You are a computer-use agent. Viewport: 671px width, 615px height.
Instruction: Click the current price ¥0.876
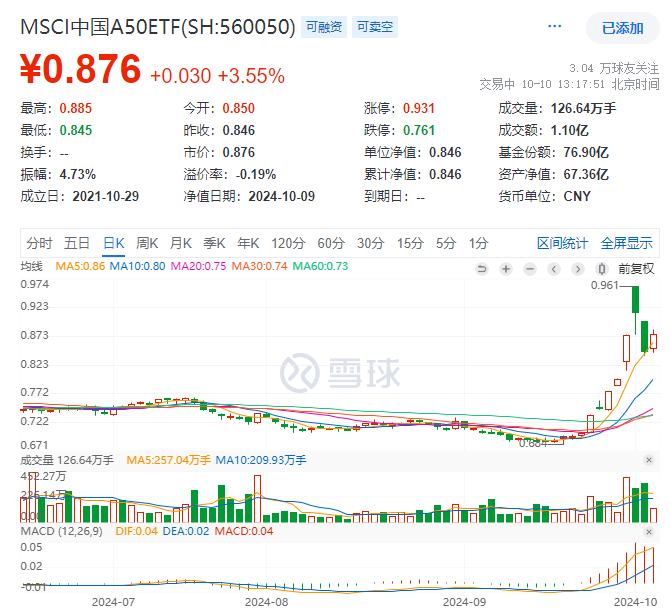click(81, 69)
